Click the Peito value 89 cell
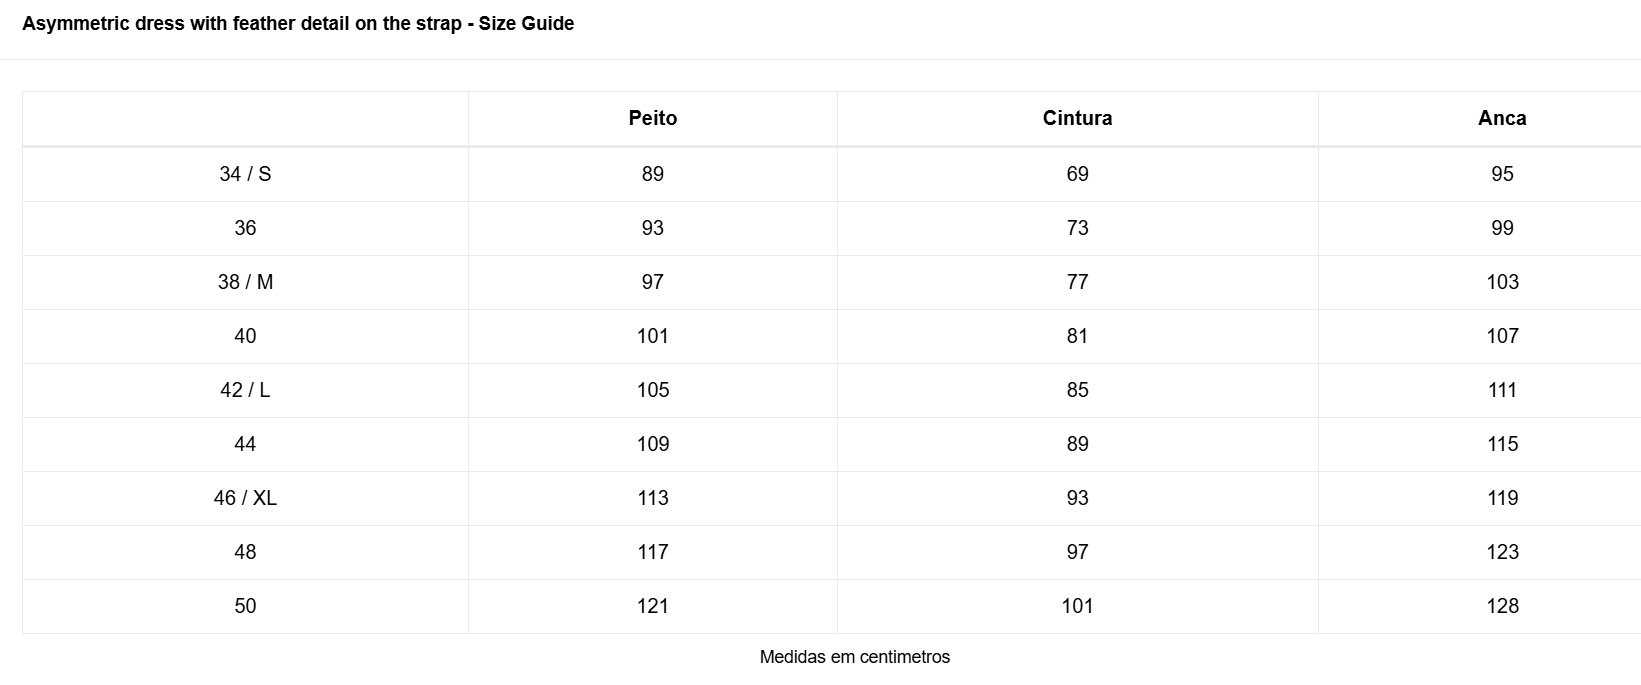This screenshot has width=1641, height=685. [x=652, y=174]
